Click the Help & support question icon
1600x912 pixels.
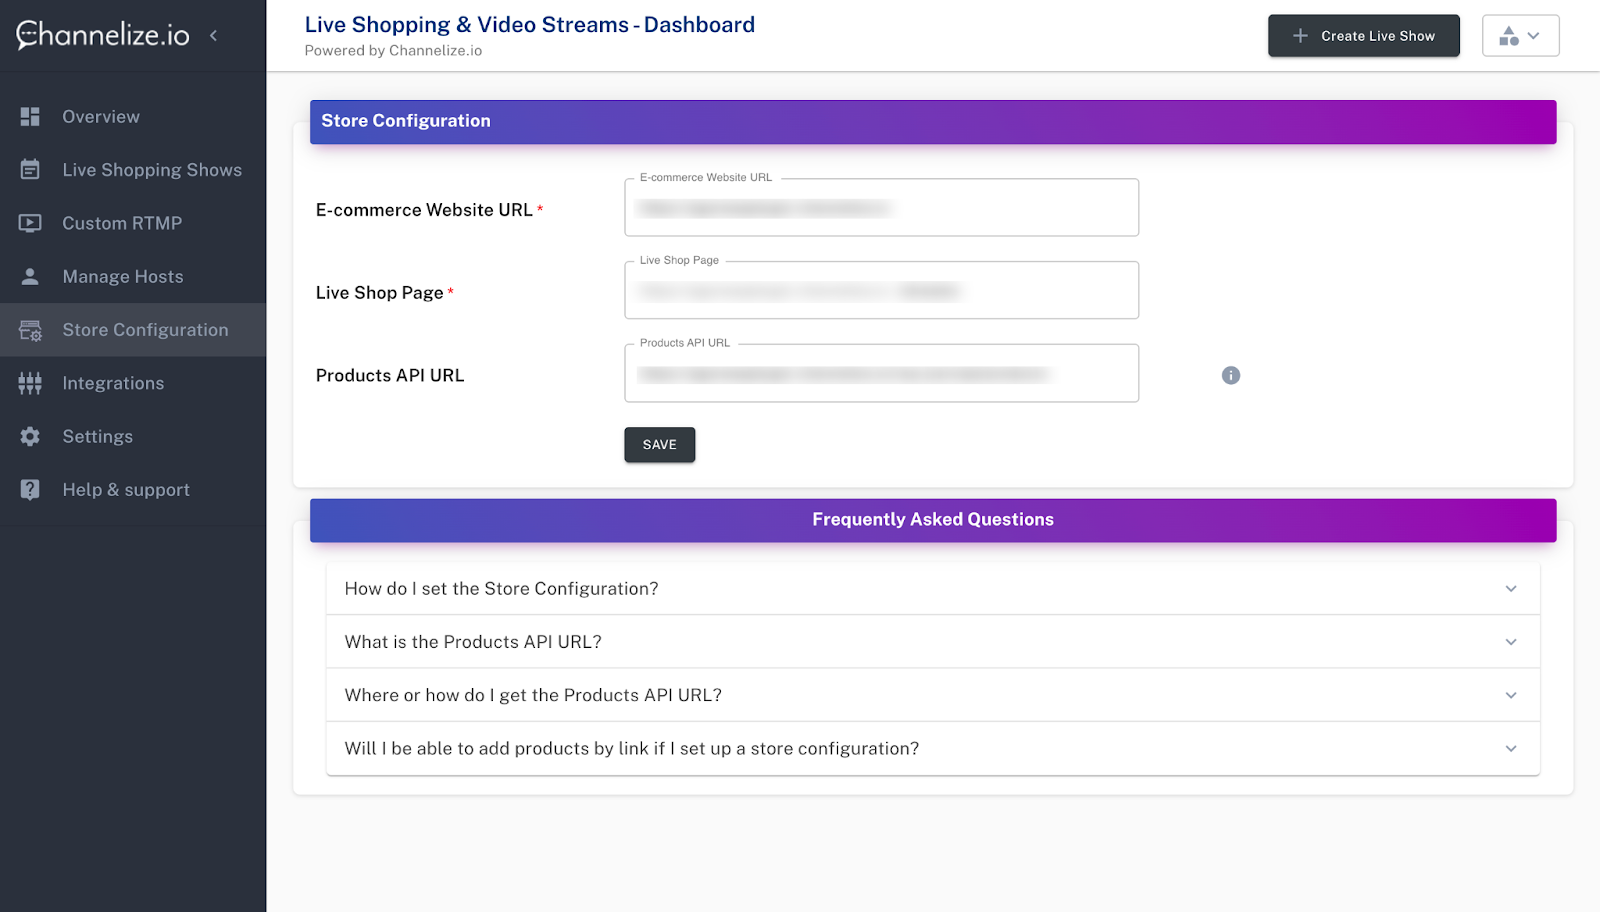(x=30, y=490)
